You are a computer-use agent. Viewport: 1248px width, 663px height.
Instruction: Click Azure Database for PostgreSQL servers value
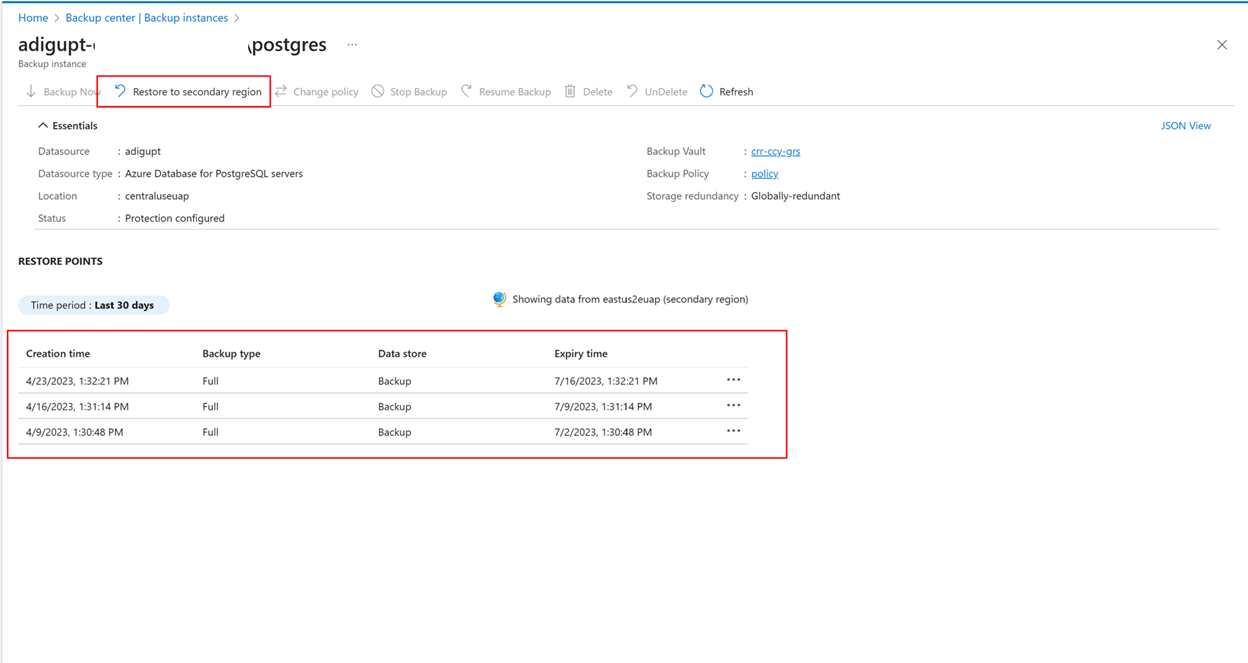[214, 174]
